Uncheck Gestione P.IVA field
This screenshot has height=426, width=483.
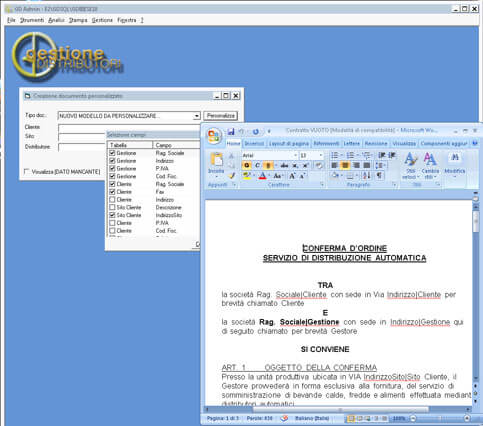[x=112, y=168]
